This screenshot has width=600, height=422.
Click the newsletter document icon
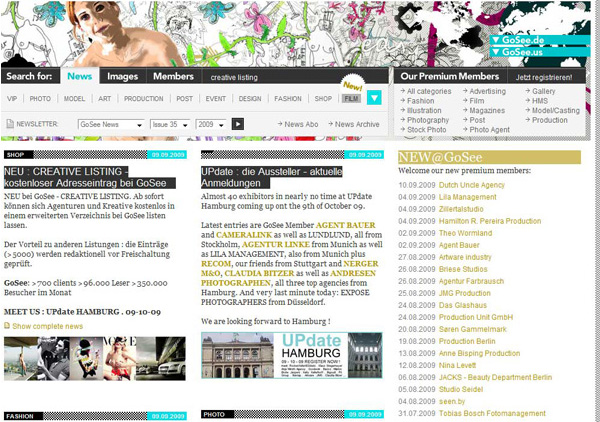pos(10,124)
